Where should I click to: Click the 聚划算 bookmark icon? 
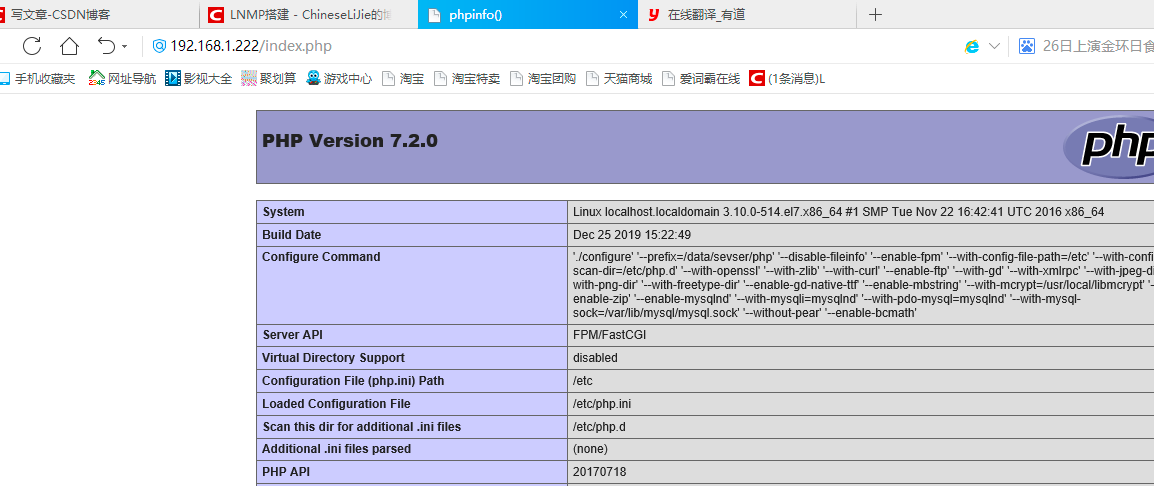coord(249,78)
